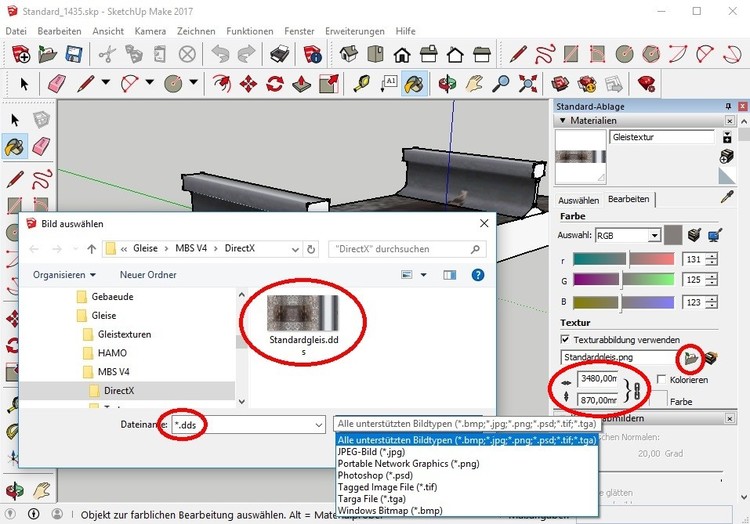Choose Portable Network Graphics (*.png) filter
This screenshot has width=750, height=524.
[408, 463]
